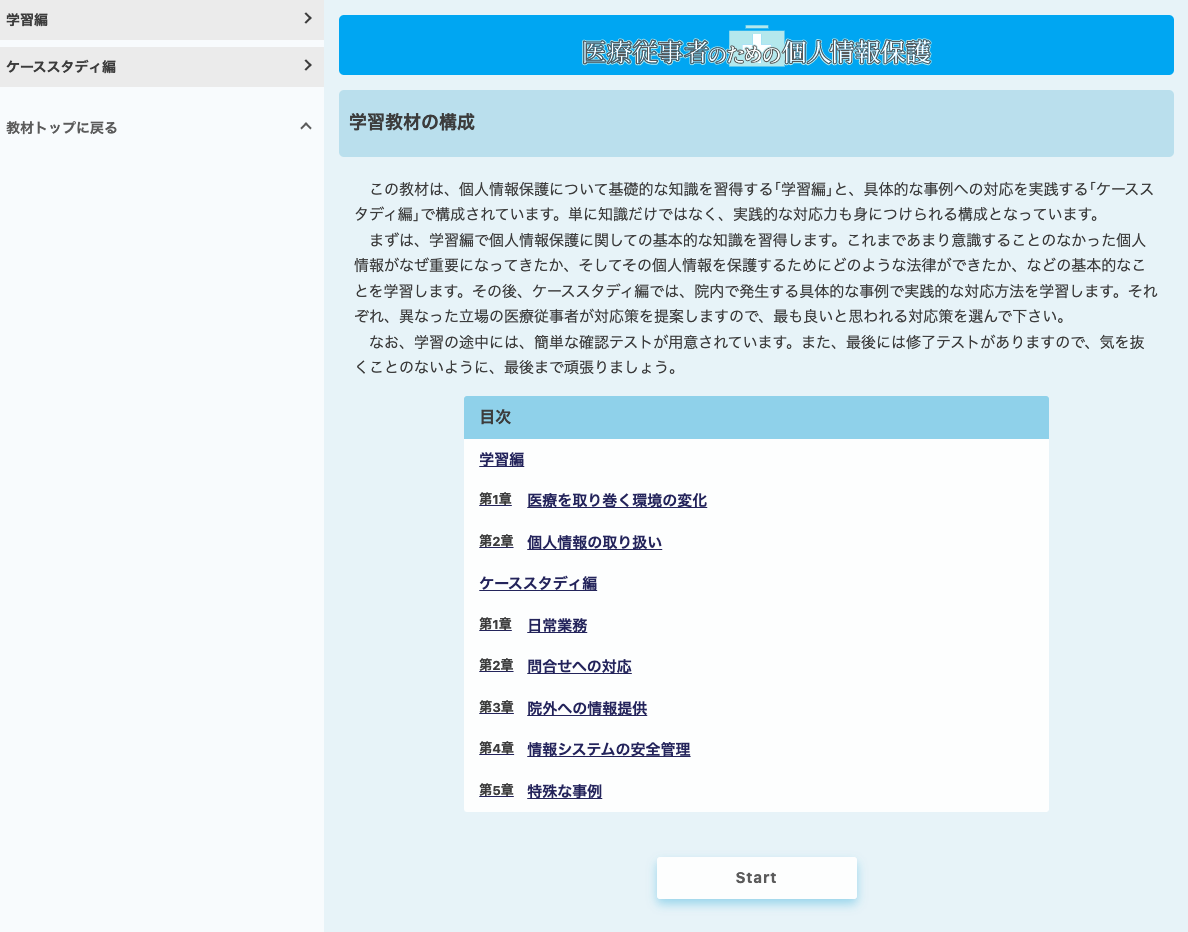1188x932 pixels.
Task: Open the ケーススタディ編 link in 目次
Action: click(x=538, y=583)
